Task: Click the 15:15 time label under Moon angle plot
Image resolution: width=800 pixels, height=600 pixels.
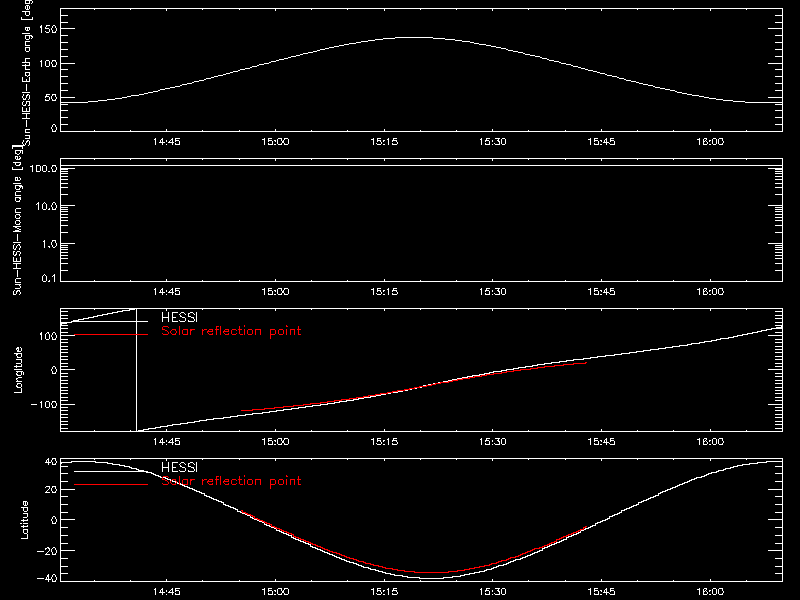Action: tap(384, 291)
